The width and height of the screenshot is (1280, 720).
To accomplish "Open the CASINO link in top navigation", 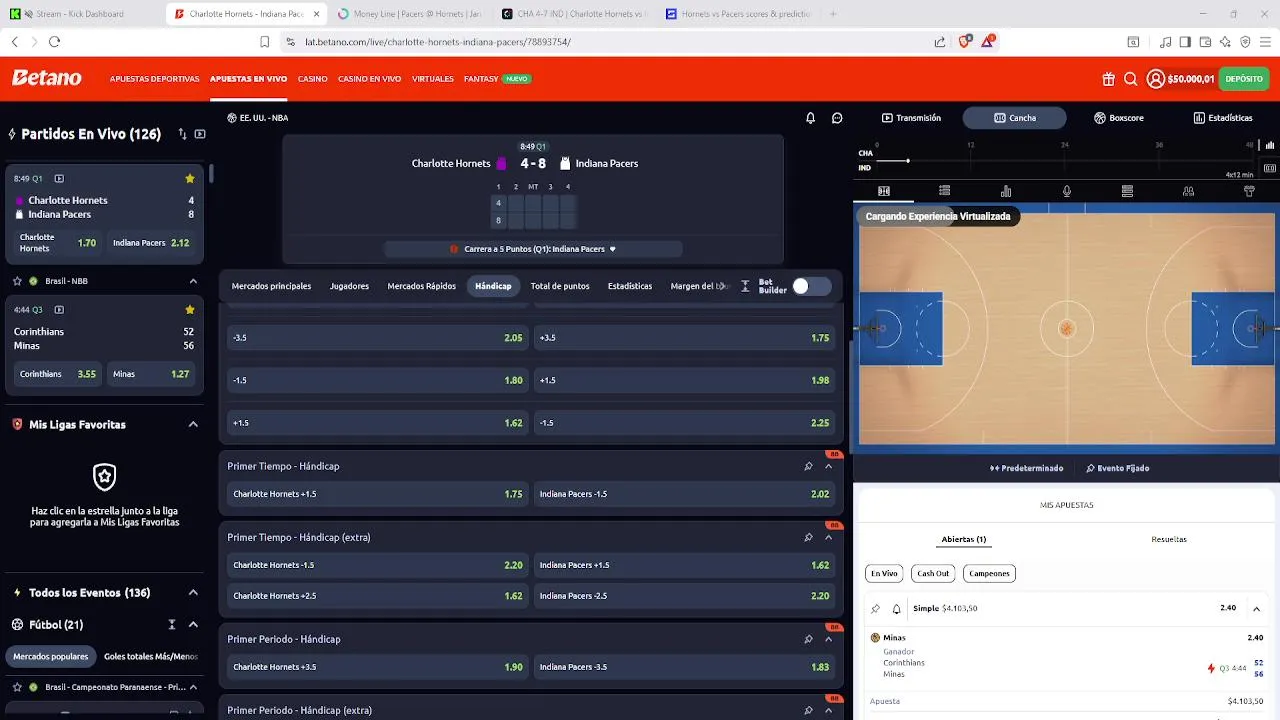I will [312, 79].
